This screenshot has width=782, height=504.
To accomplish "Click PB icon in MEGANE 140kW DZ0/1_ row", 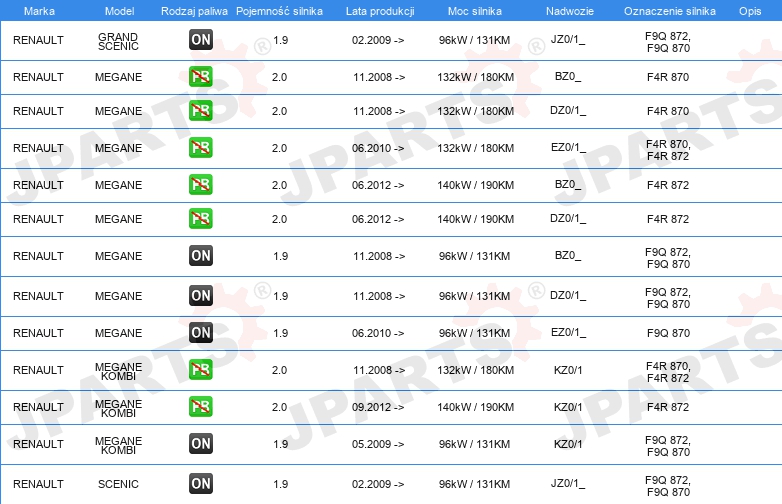I will [201, 218].
